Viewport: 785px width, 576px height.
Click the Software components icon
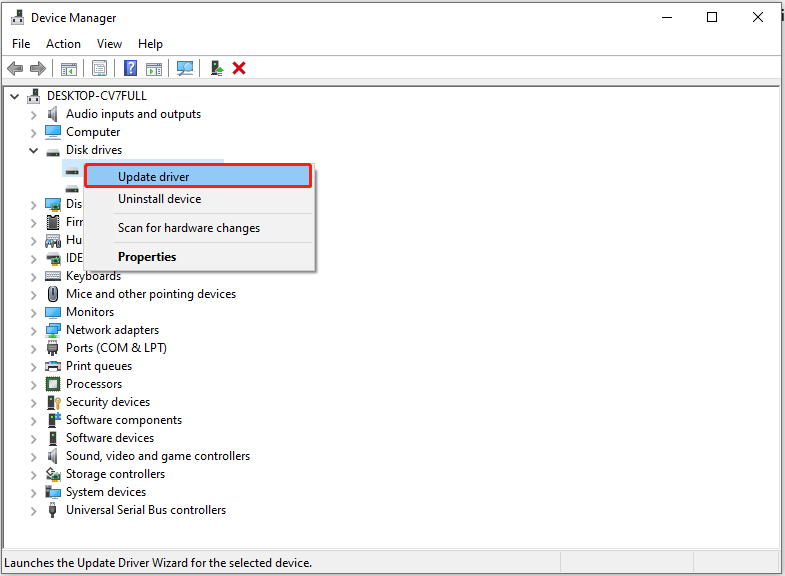(x=54, y=420)
